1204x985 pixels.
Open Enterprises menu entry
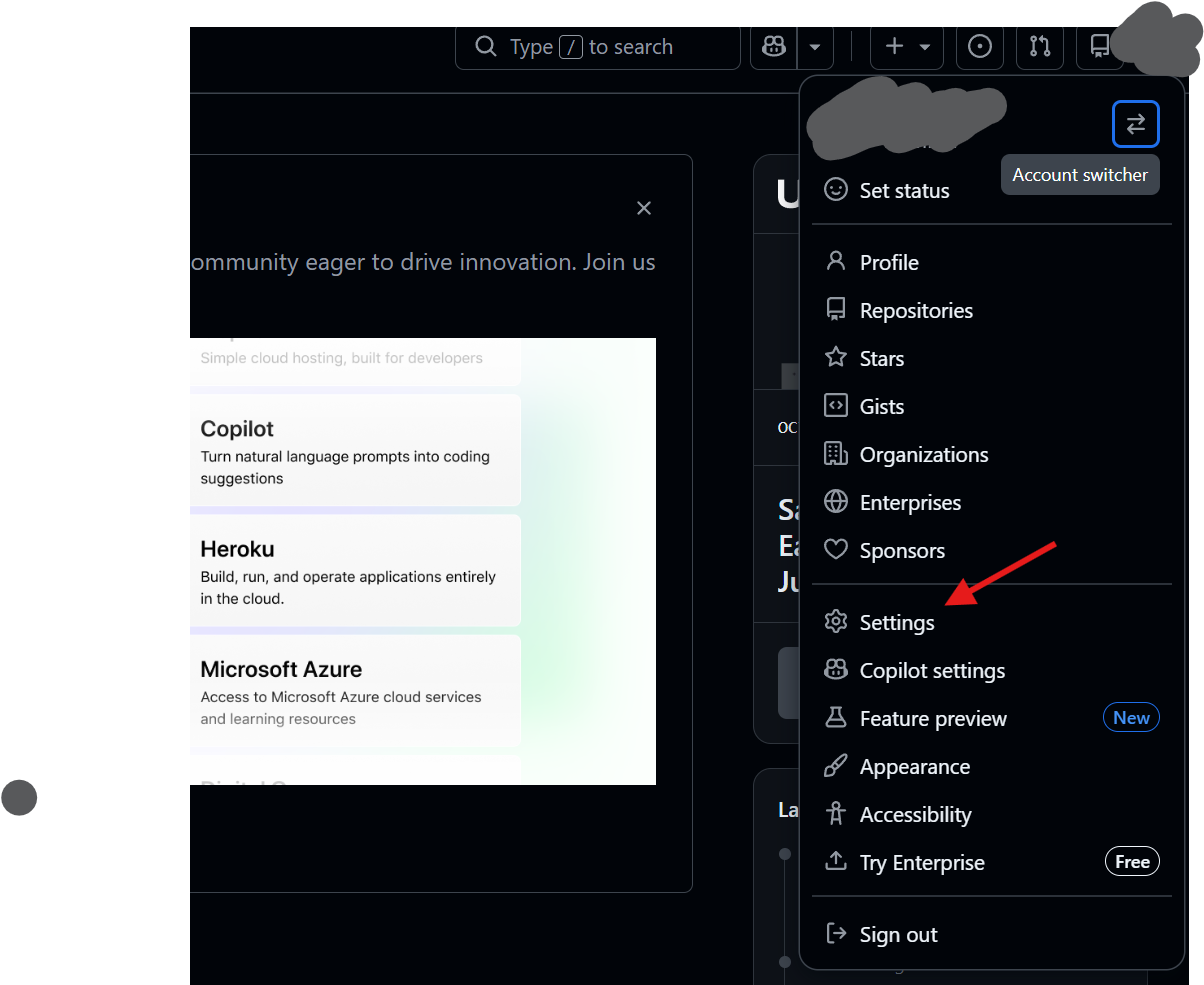[991, 502]
